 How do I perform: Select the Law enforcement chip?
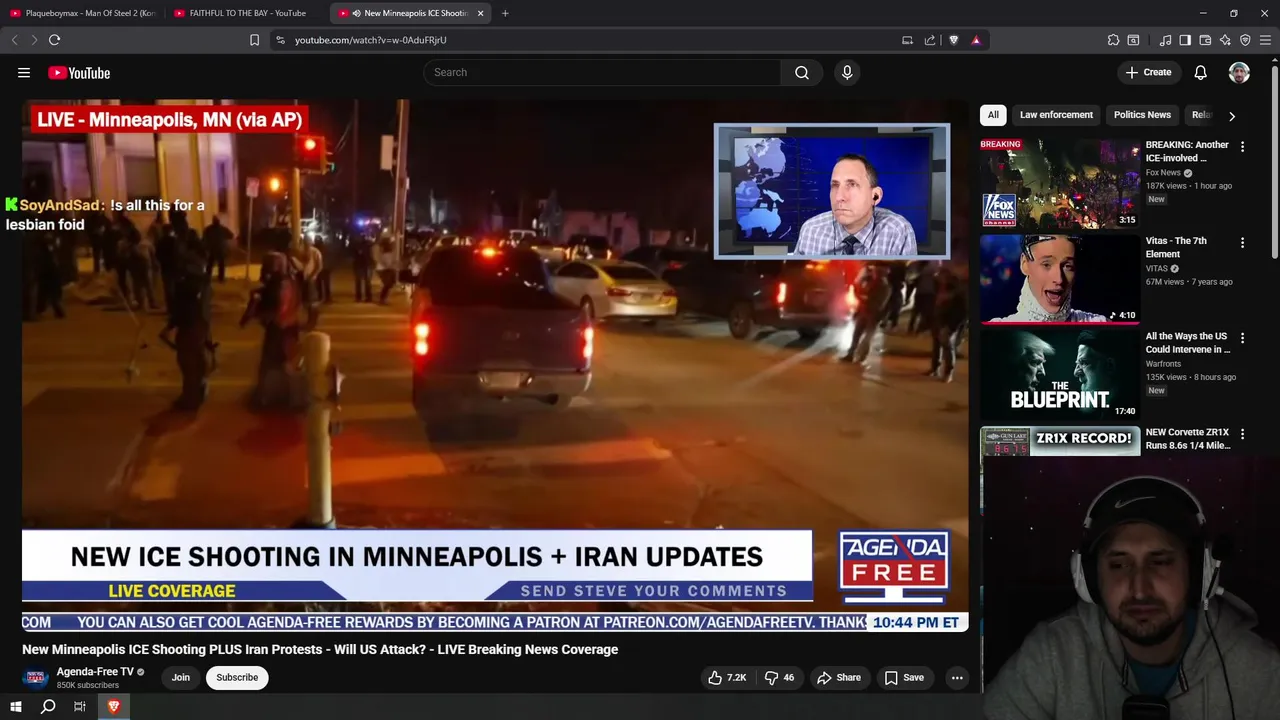tap(1056, 115)
